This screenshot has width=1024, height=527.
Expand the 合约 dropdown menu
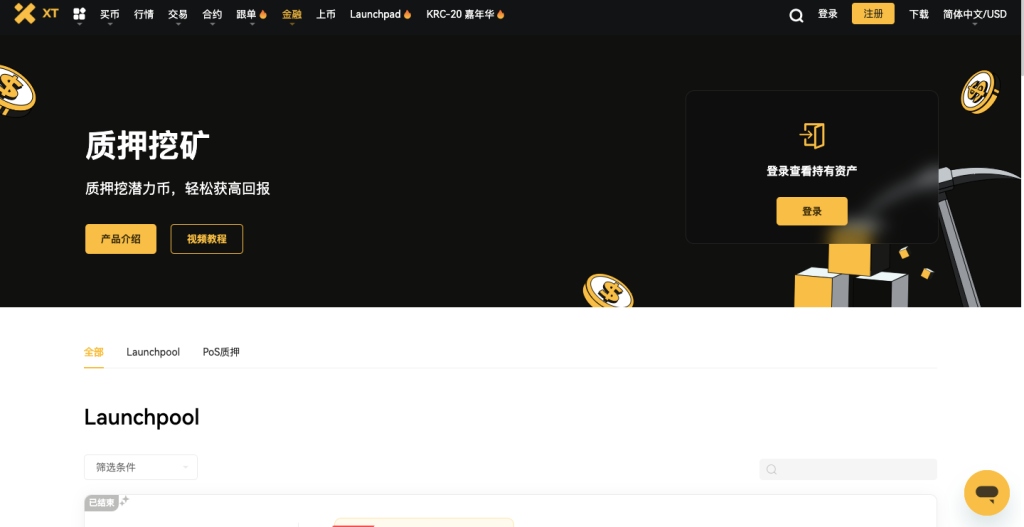pyautogui.click(x=212, y=16)
